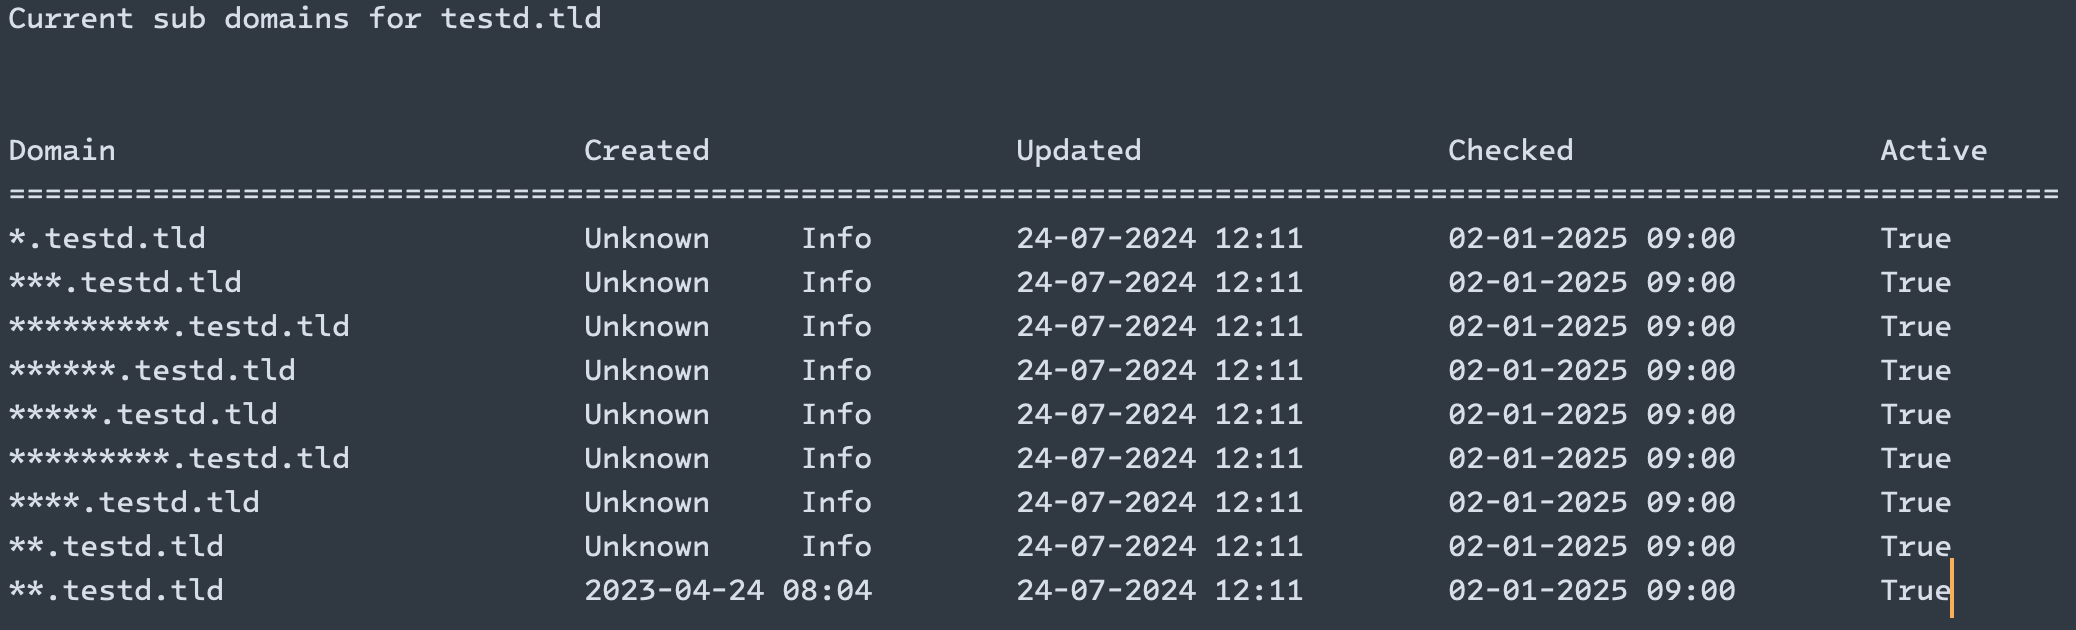Open Info for the six-asterisk ******.testd.tld row
Image resolution: width=2076 pixels, height=630 pixels.
[x=836, y=370]
